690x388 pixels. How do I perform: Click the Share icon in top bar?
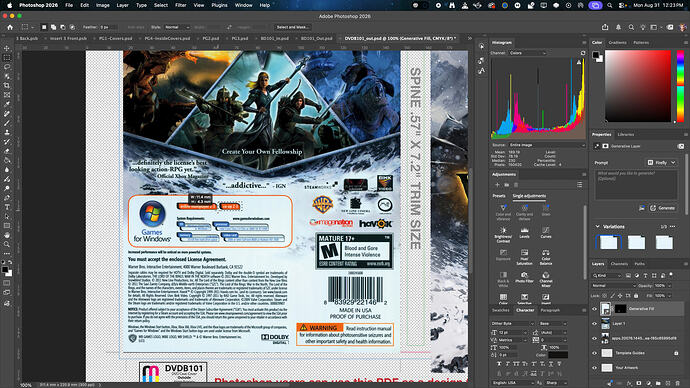[605, 27]
